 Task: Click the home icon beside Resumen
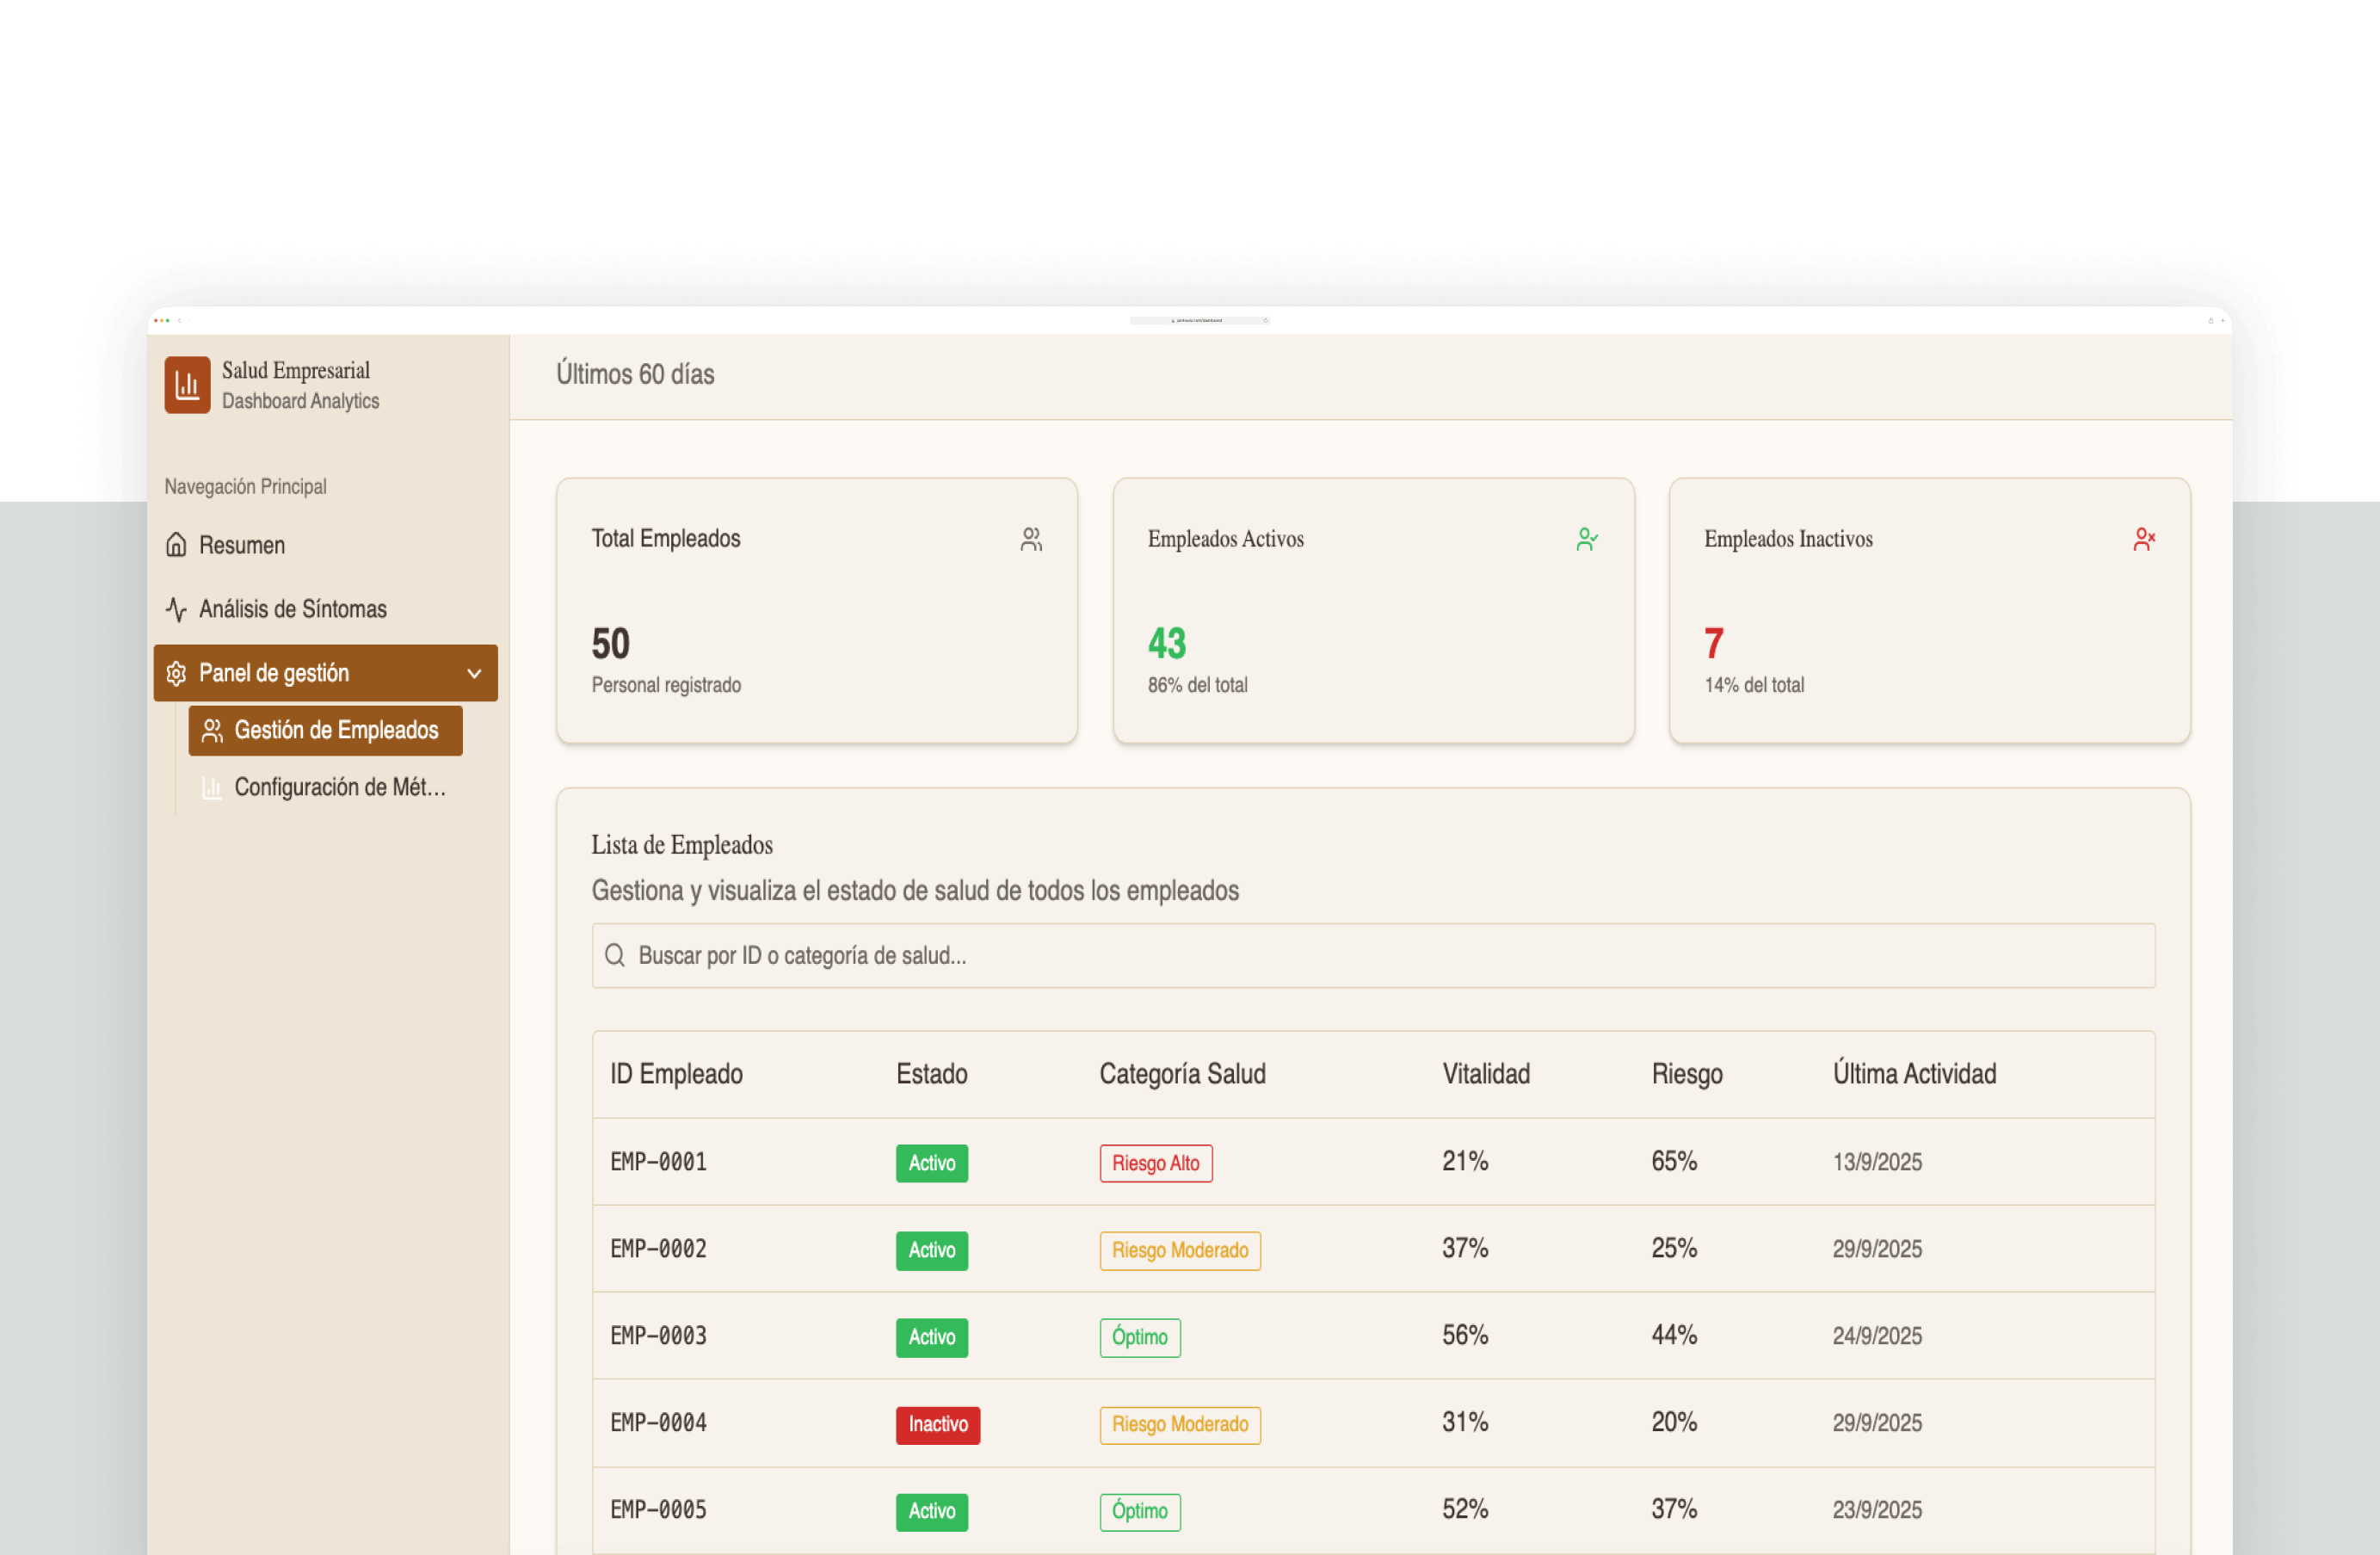pos(176,545)
